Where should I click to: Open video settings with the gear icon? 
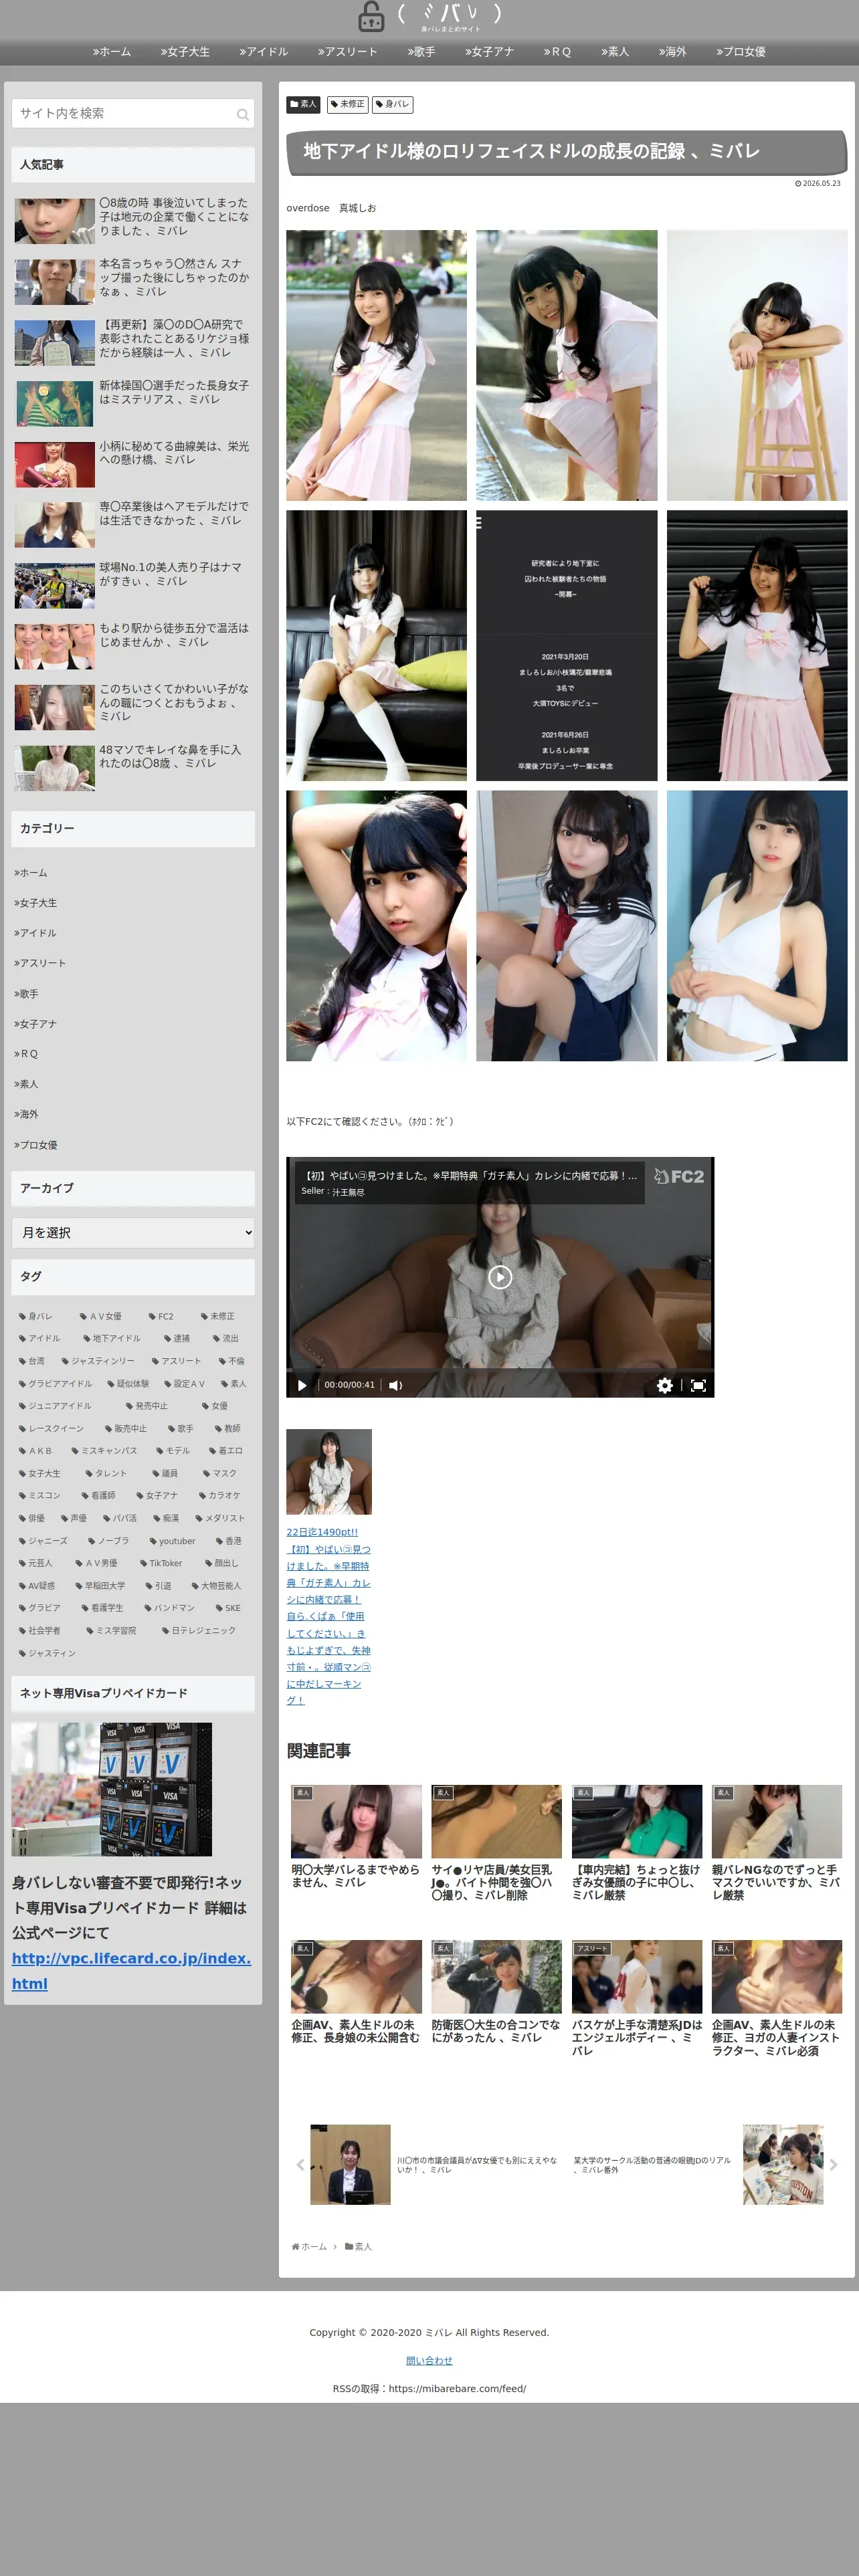click(664, 1385)
